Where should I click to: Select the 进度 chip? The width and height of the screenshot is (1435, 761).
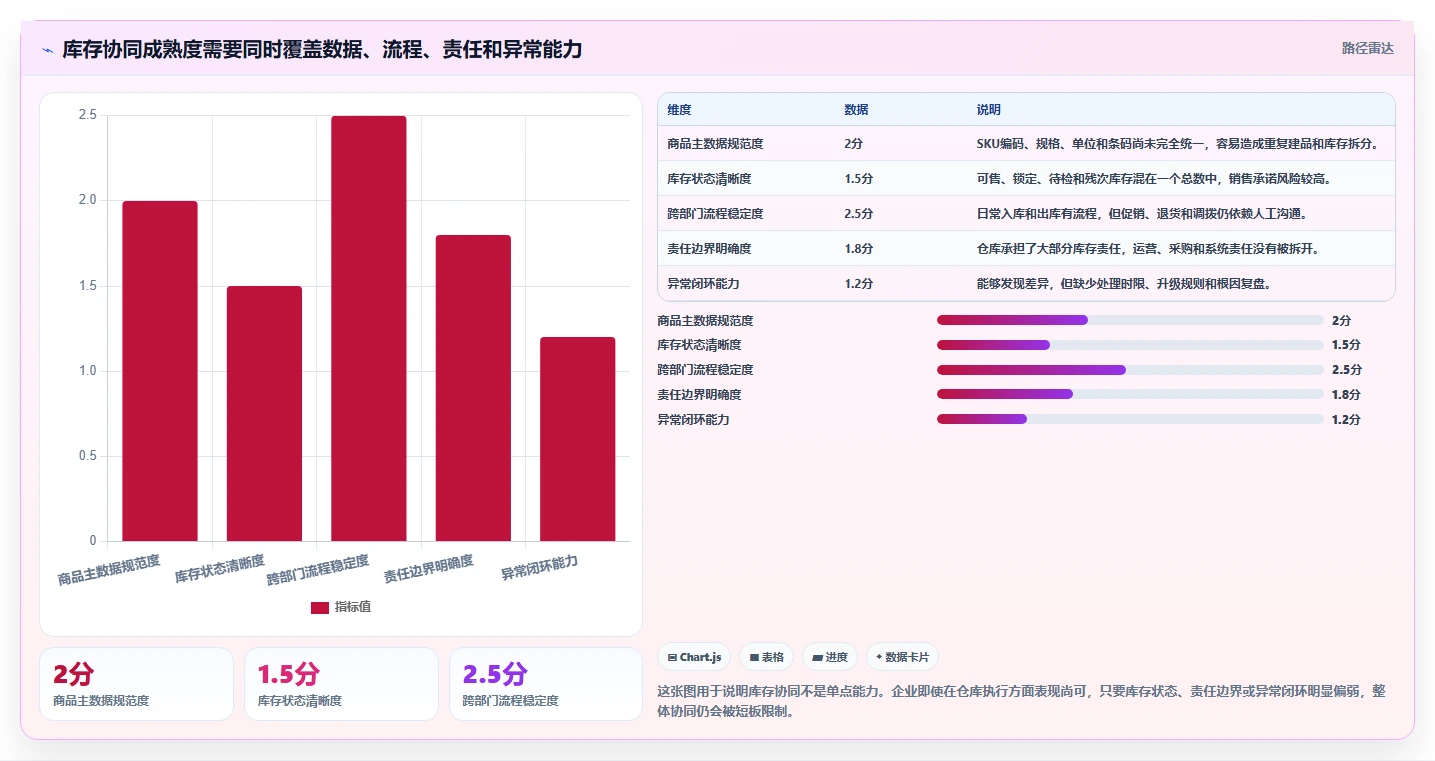point(830,657)
